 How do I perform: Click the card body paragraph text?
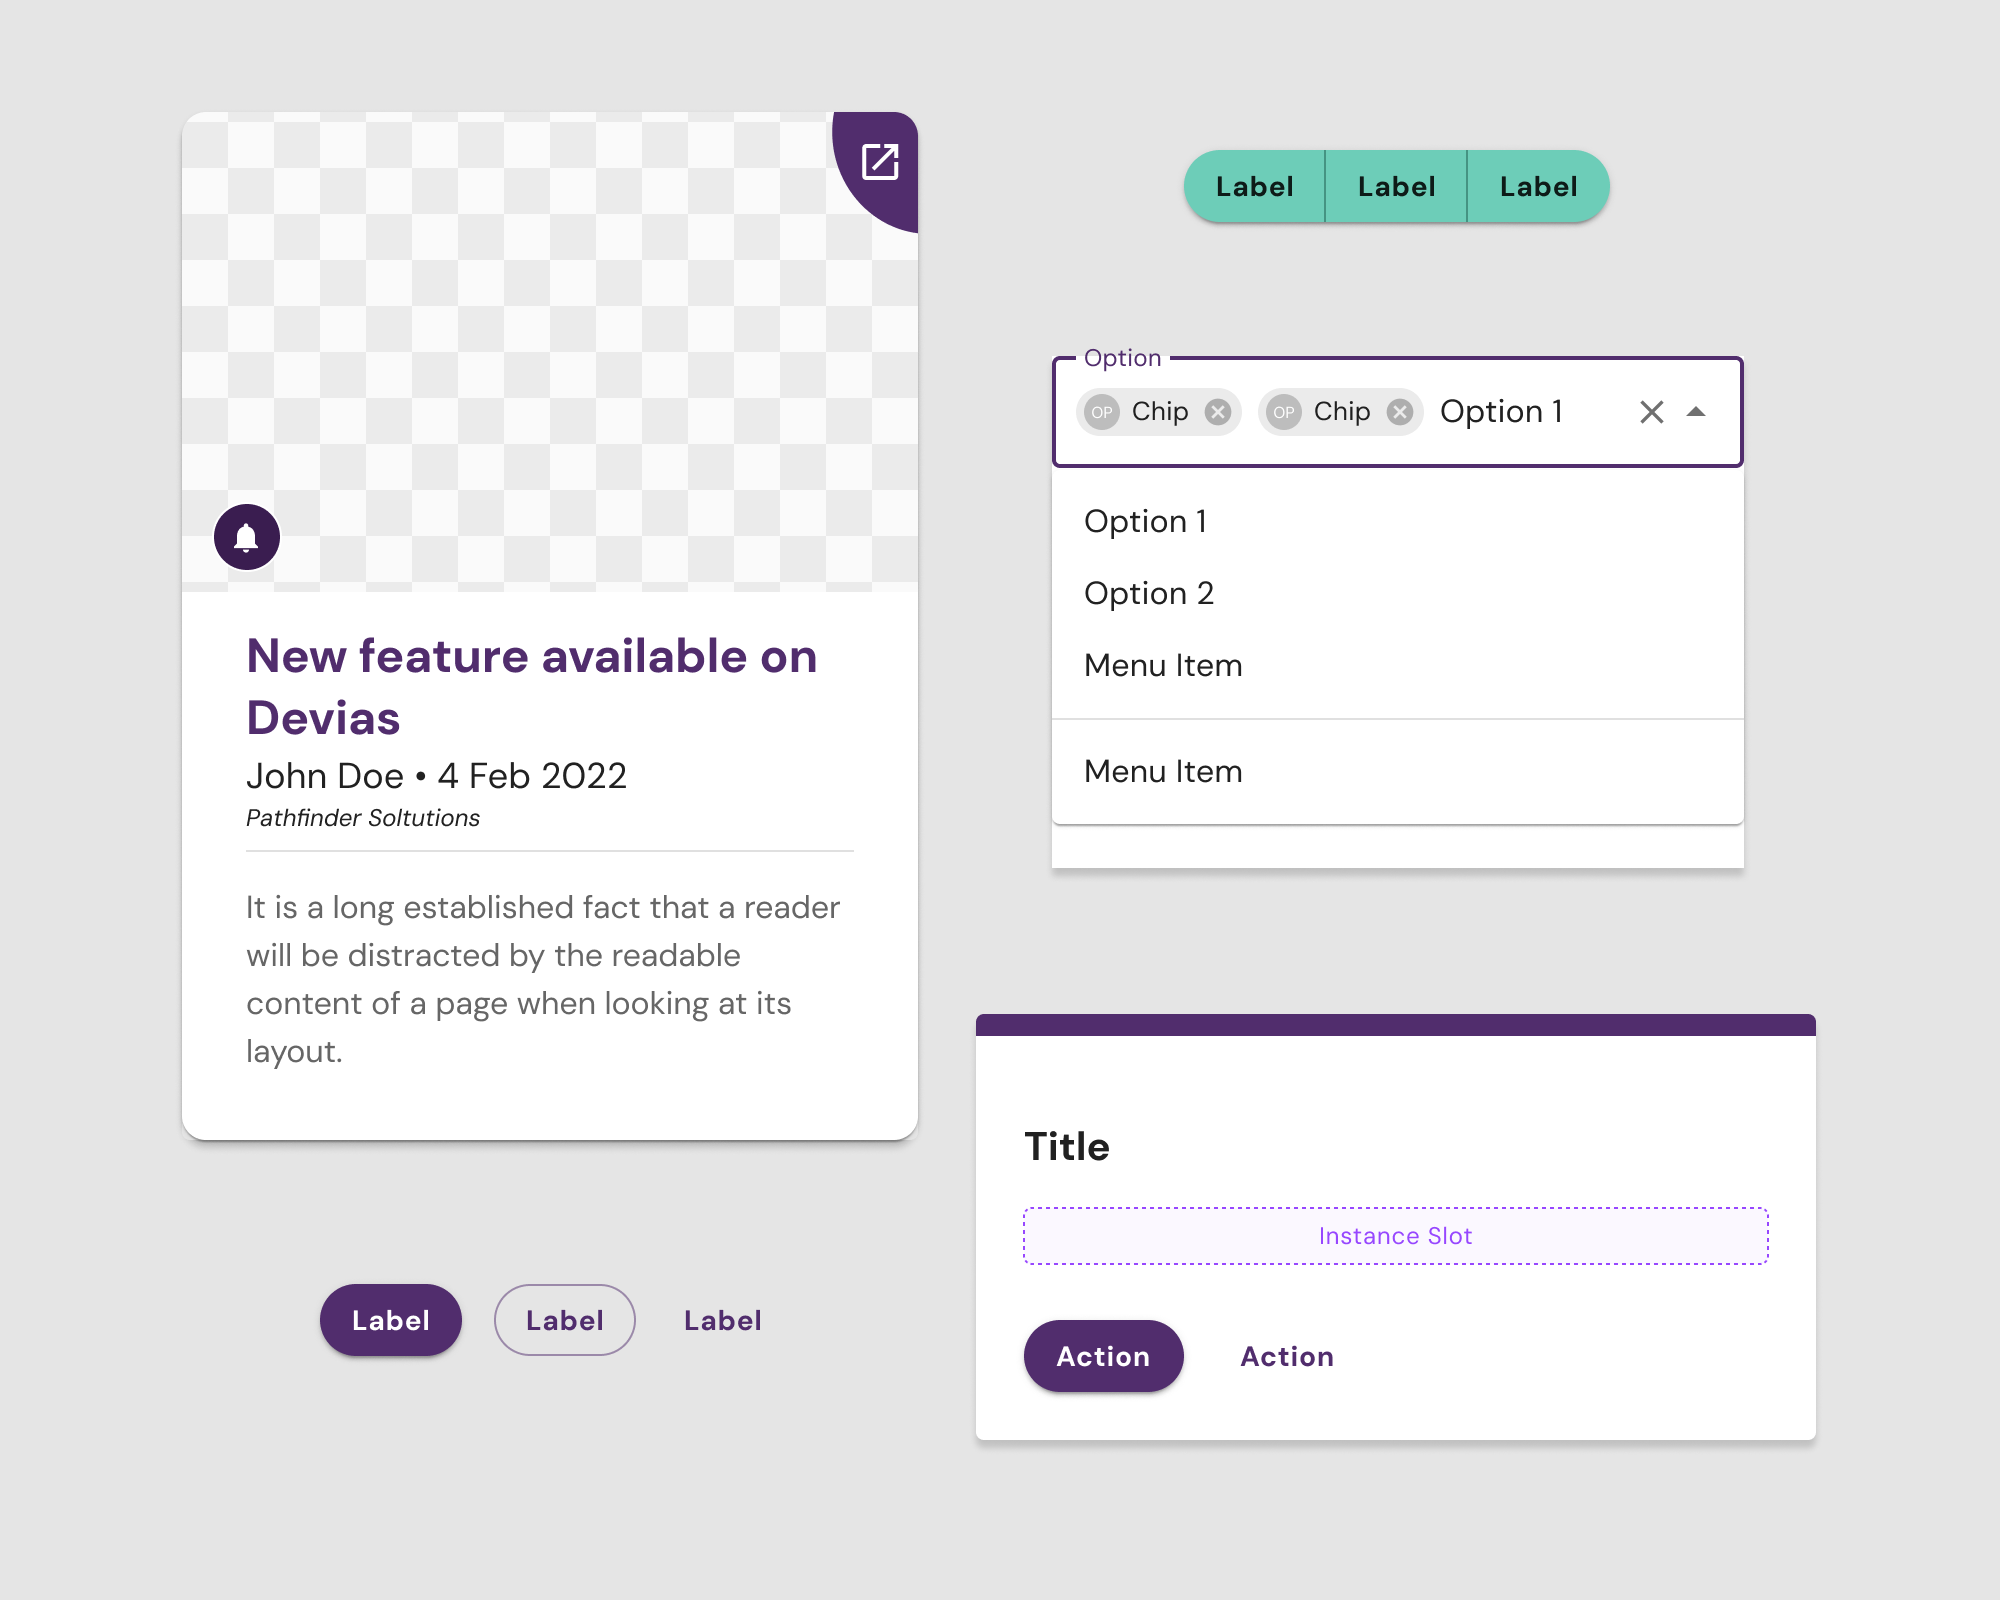pyautogui.click(x=543, y=979)
